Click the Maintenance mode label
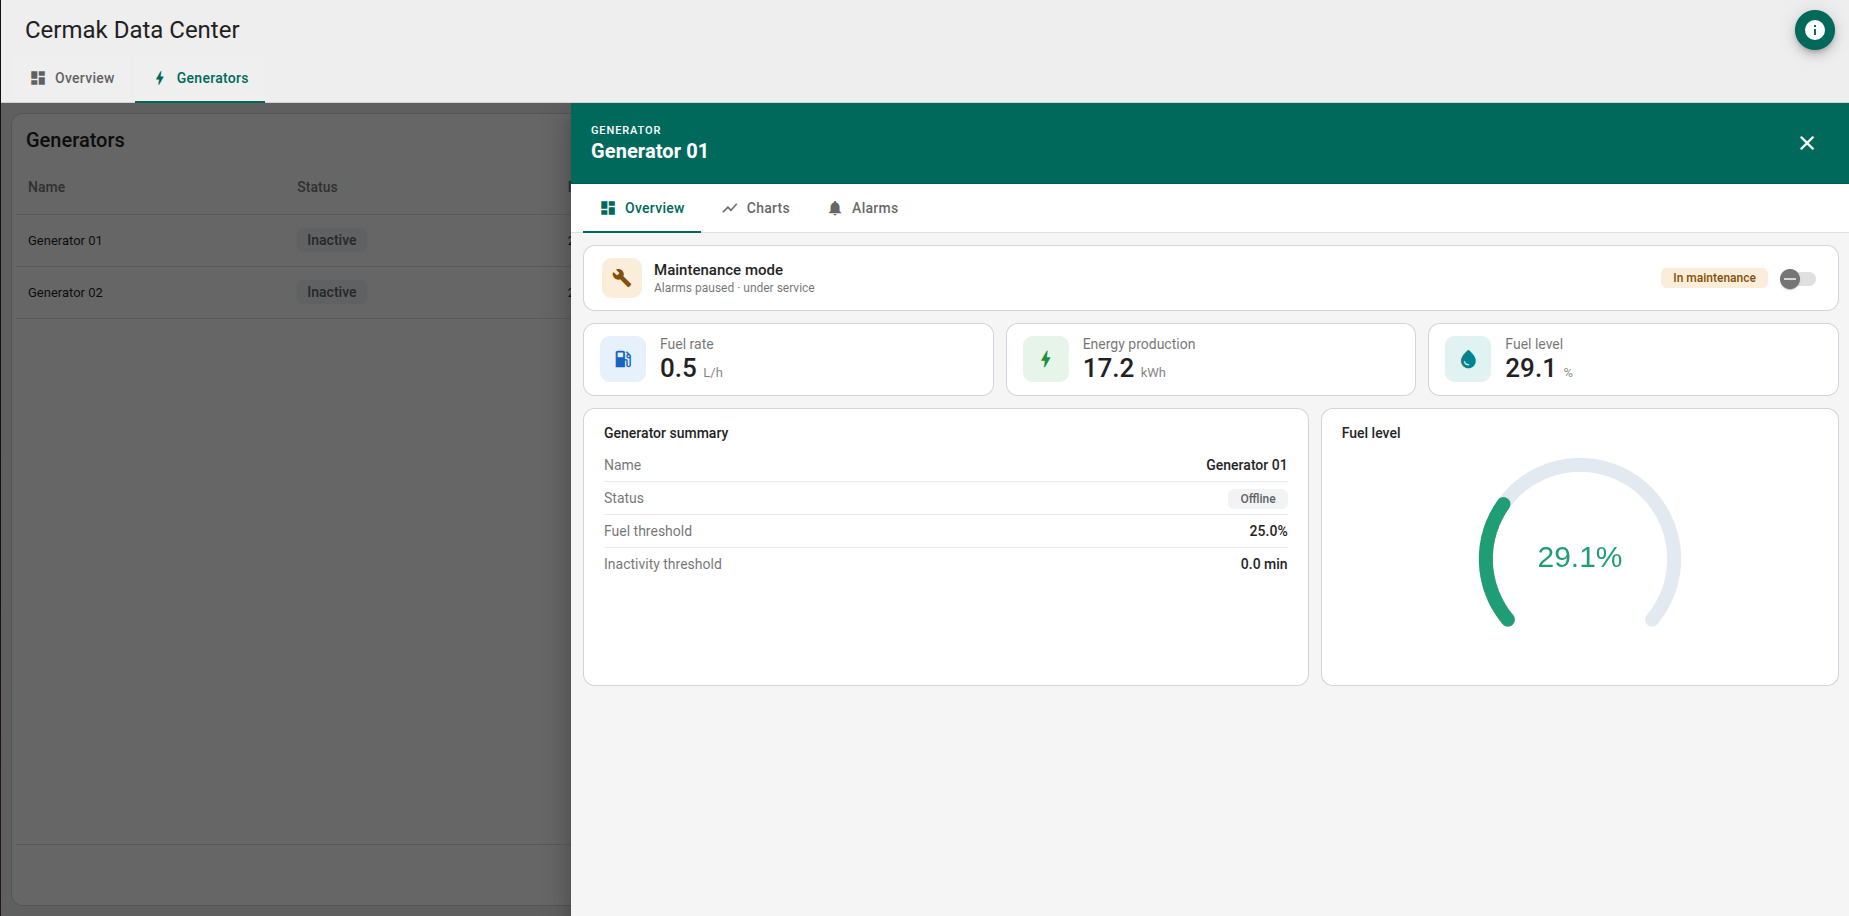The height and width of the screenshot is (916, 1849). point(718,270)
